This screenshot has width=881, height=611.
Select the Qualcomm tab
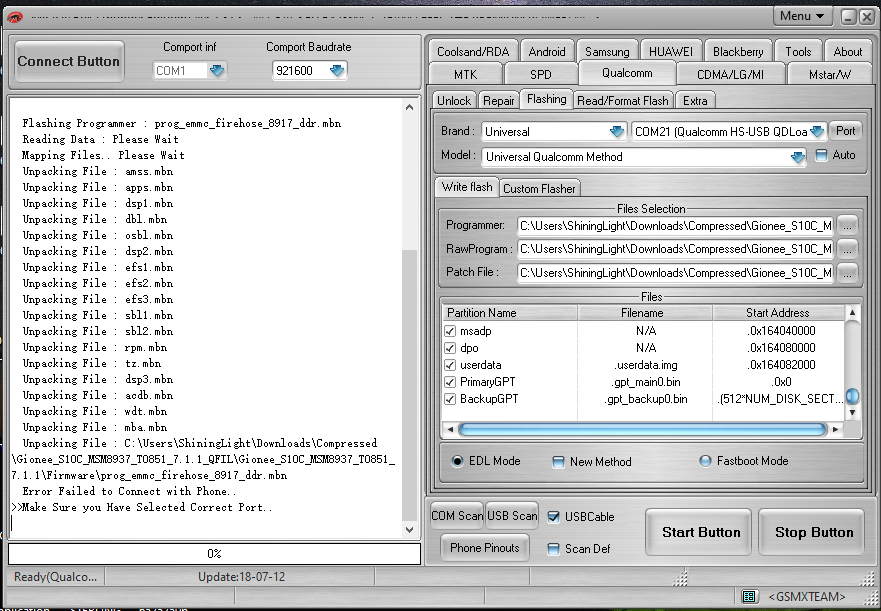tap(627, 73)
